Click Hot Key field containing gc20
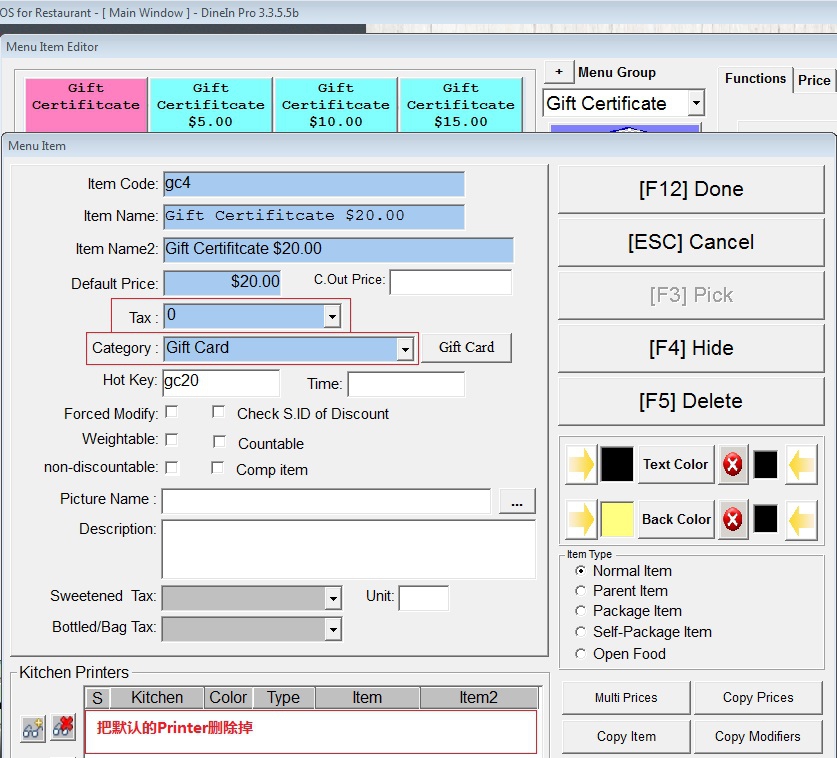The width and height of the screenshot is (837, 758). point(221,382)
